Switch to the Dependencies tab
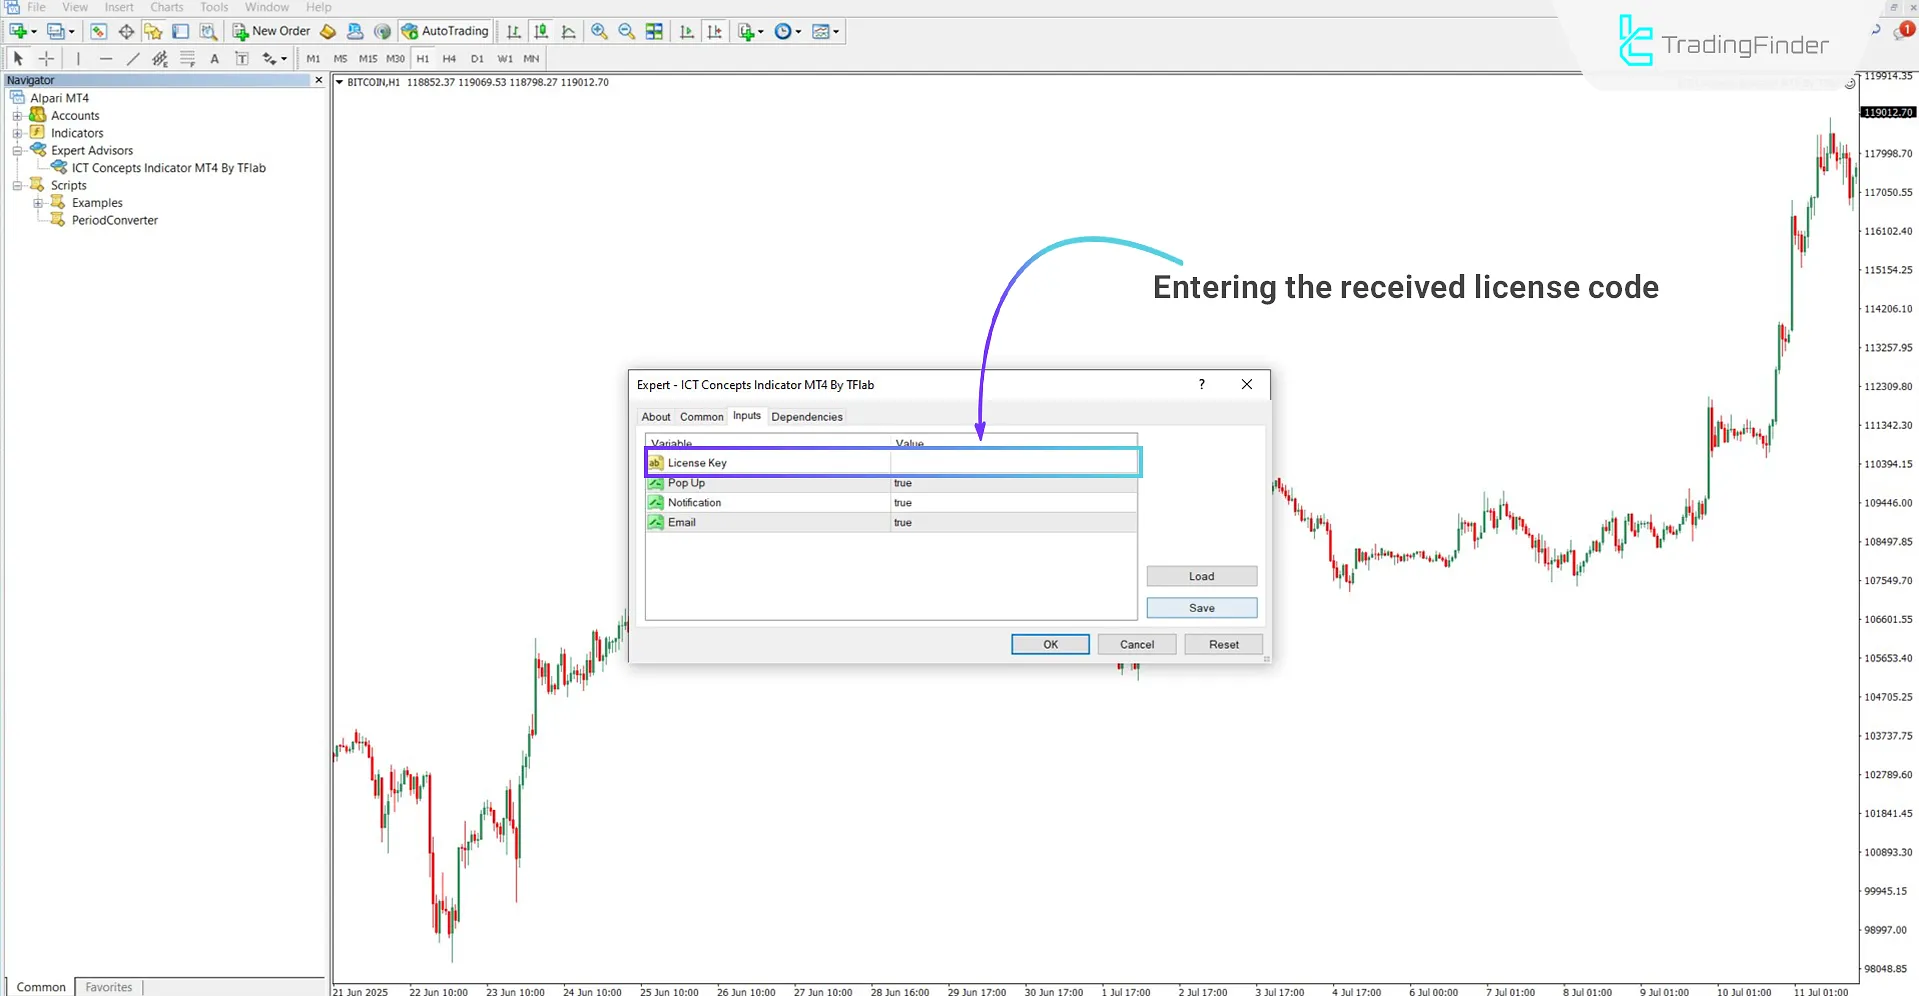The width and height of the screenshot is (1919, 996). pos(806,417)
